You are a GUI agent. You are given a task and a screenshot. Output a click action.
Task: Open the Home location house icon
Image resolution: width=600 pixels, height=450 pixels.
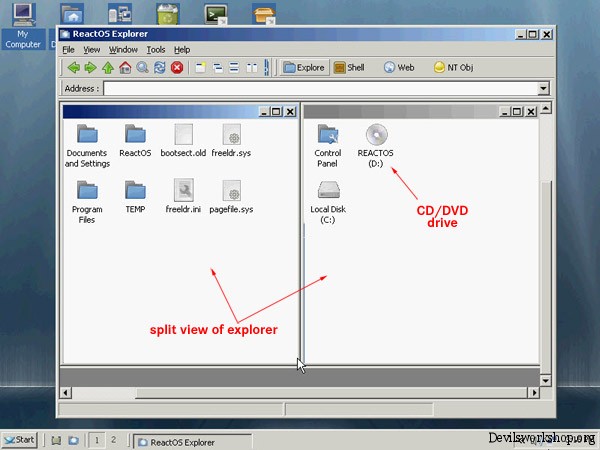pyautogui.click(x=125, y=68)
